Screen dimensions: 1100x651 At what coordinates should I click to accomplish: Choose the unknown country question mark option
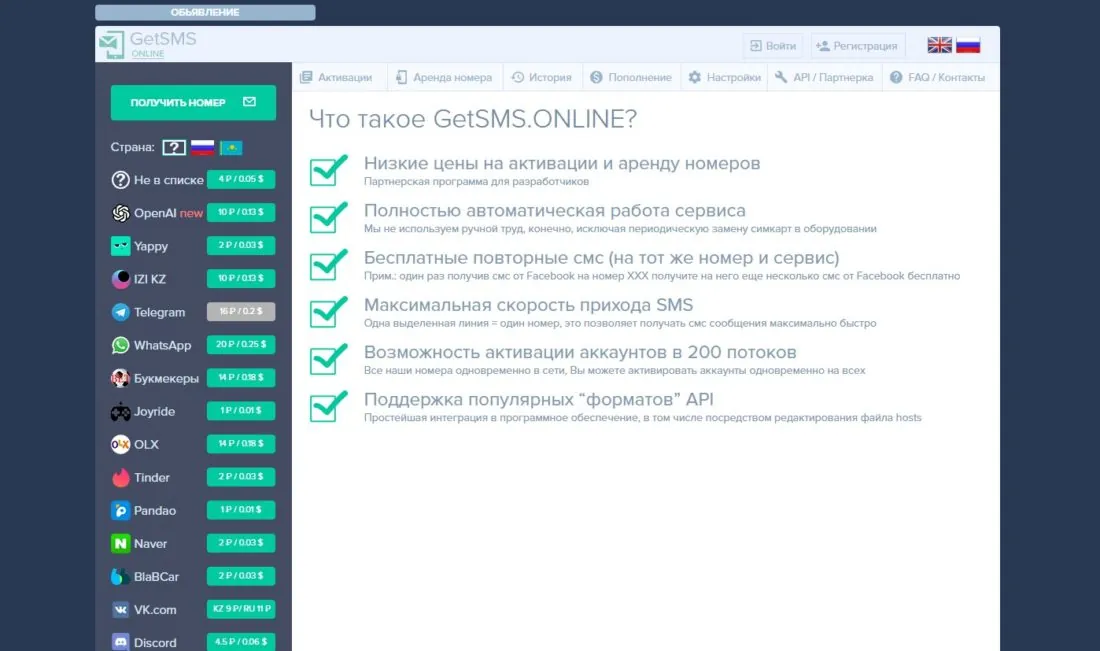[x=174, y=147]
